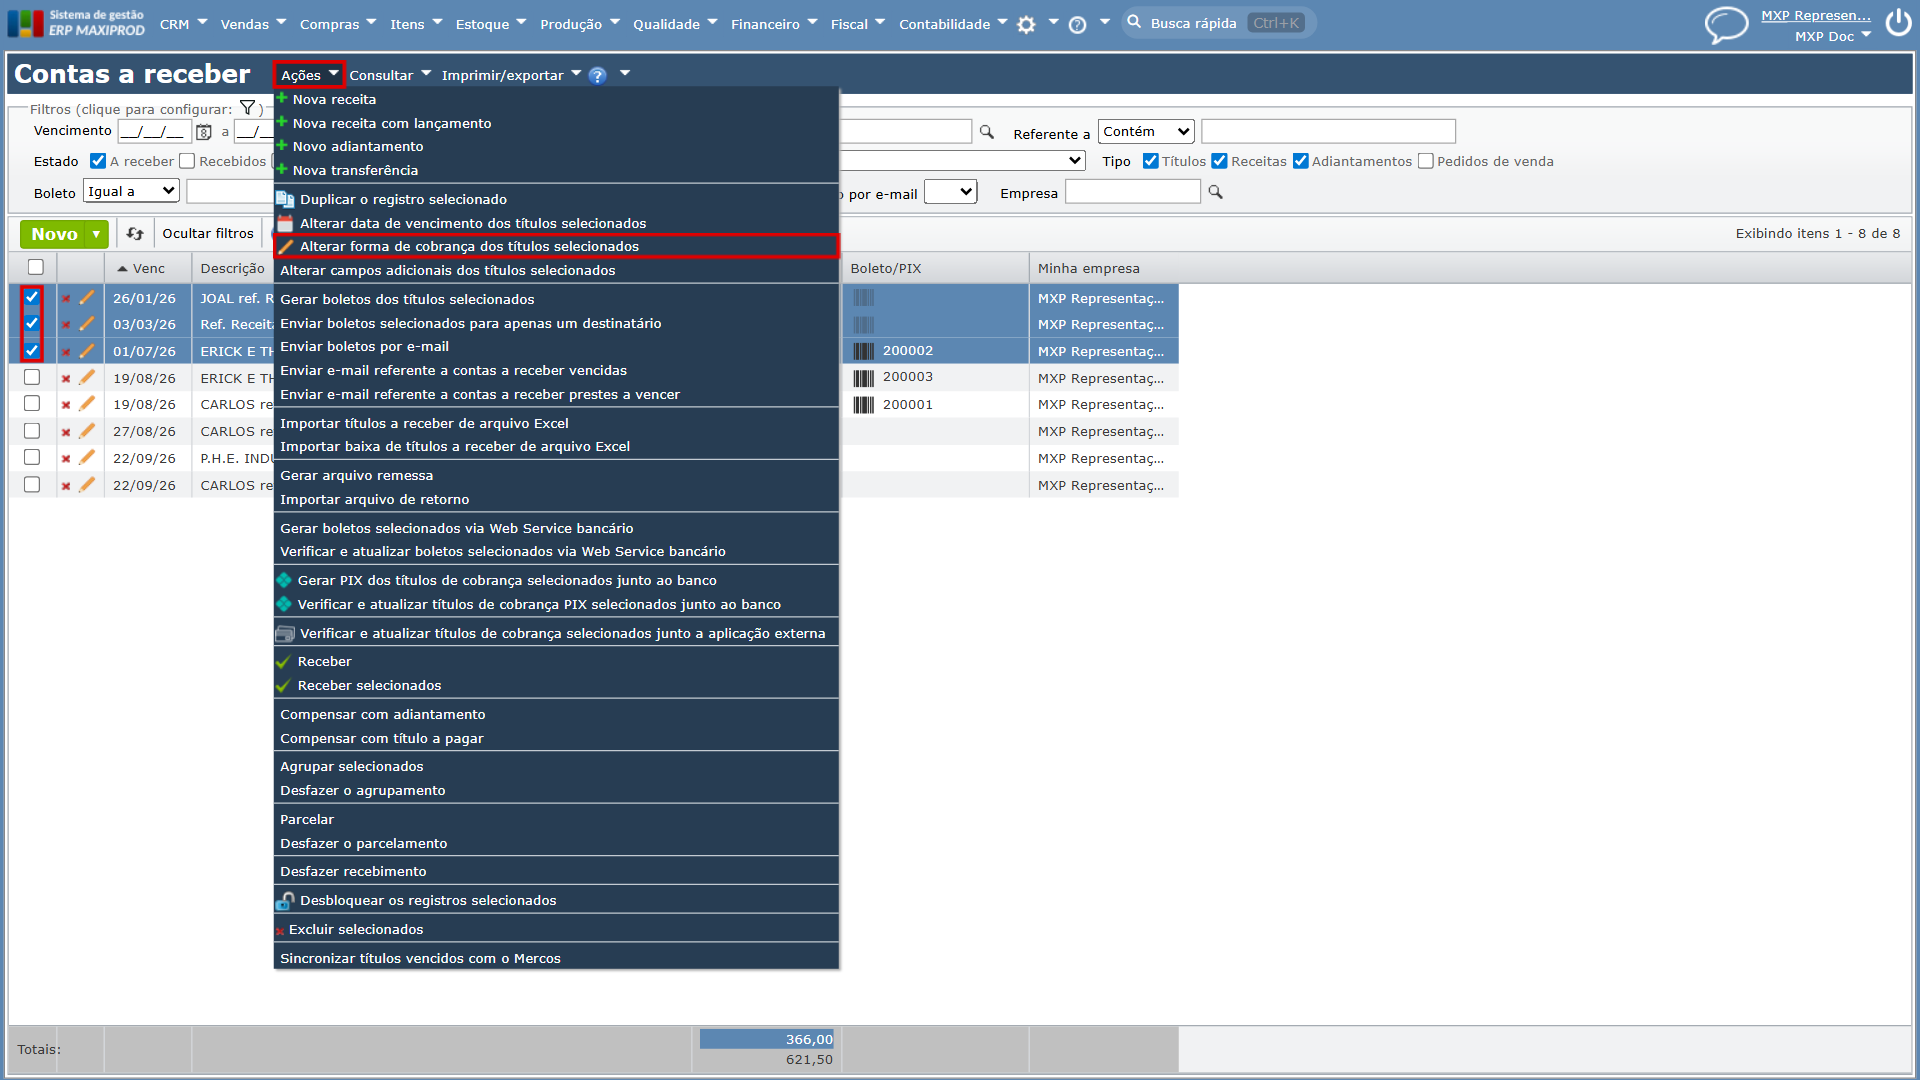Screen dimensions: 1920x1080
Task: Open the Vencimento calendar picker icon
Action: [x=204, y=132]
